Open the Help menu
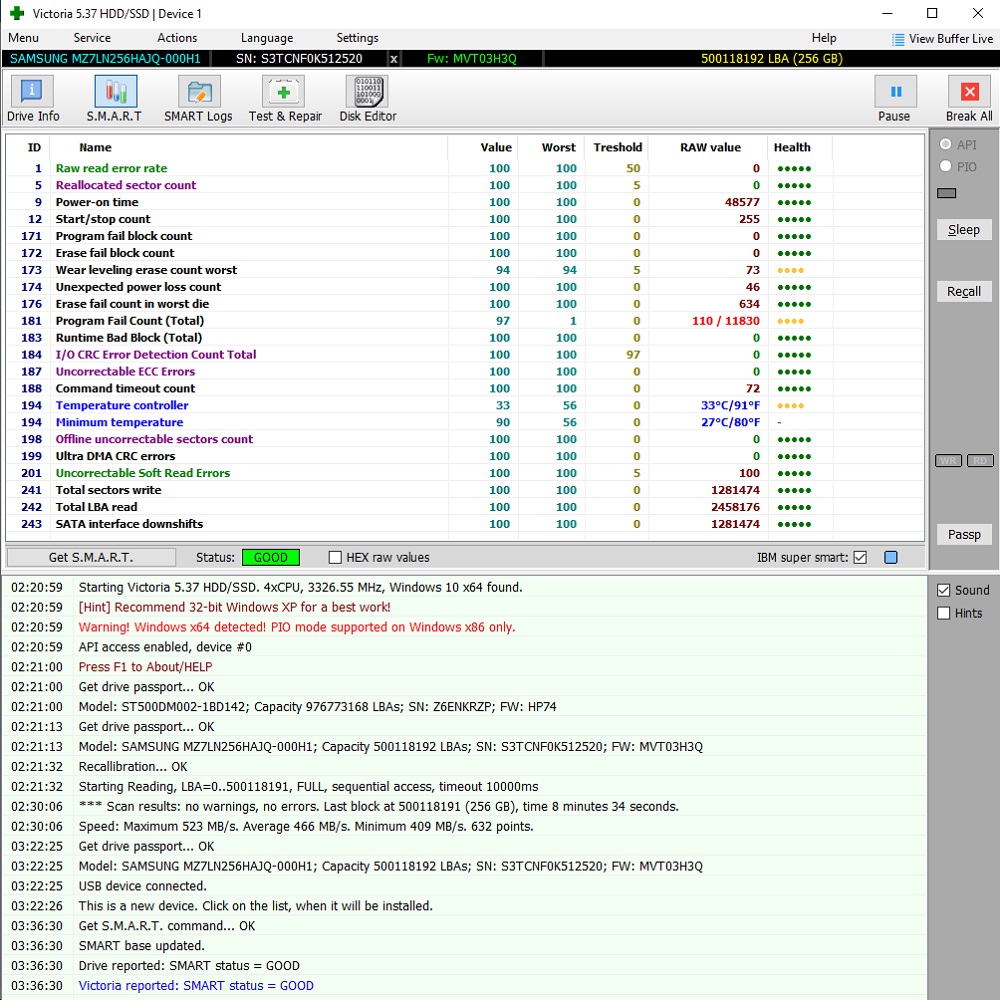Image resolution: width=1000 pixels, height=1000 pixels. pos(824,38)
